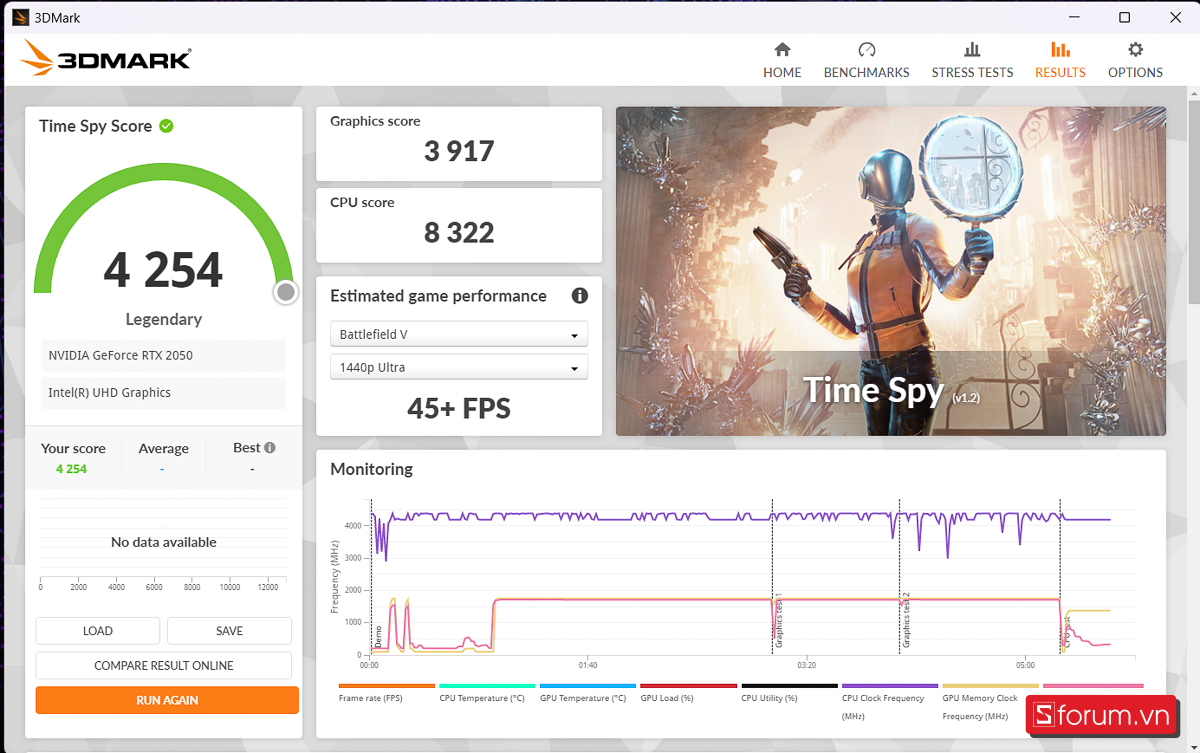
Task: Click the LOAD button
Action: (98, 631)
